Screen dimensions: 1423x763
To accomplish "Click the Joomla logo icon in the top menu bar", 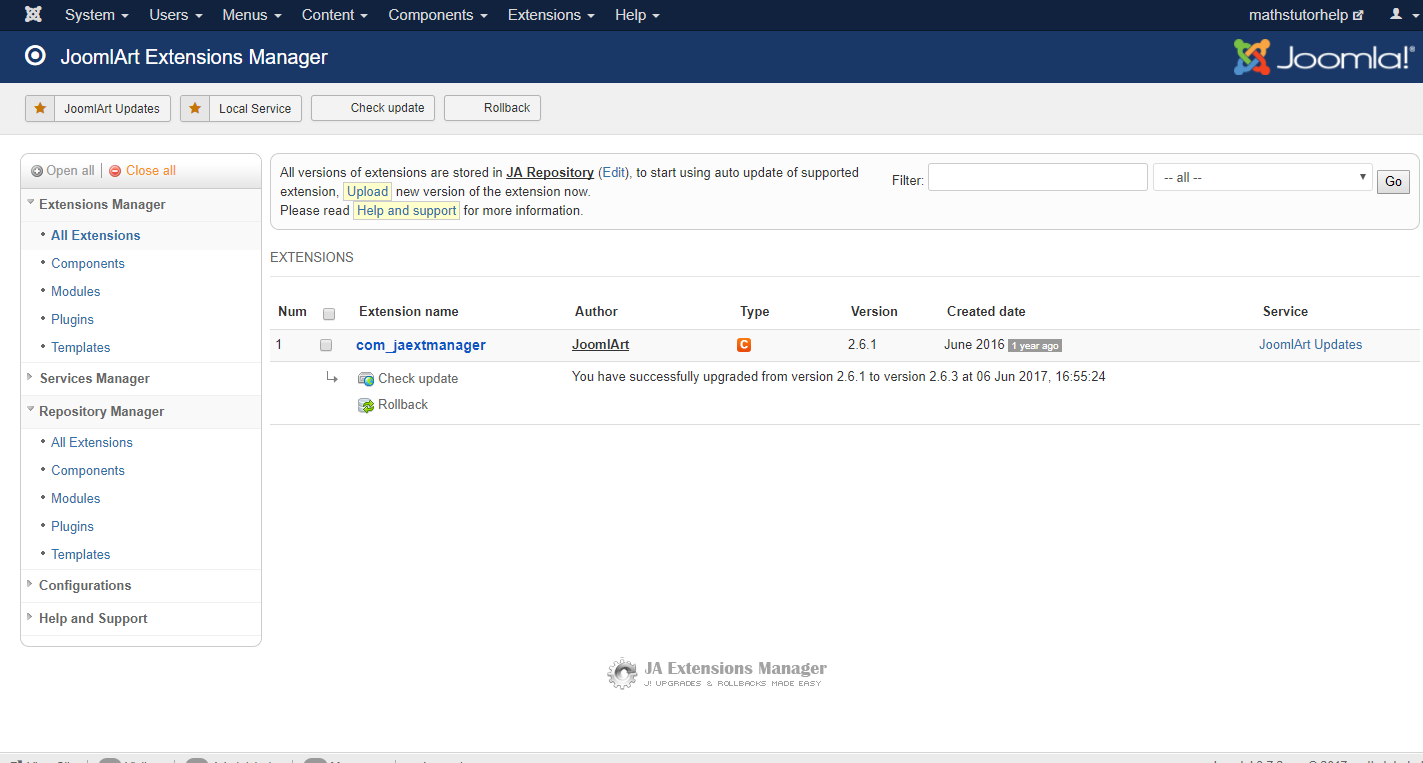I will click(33, 15).
